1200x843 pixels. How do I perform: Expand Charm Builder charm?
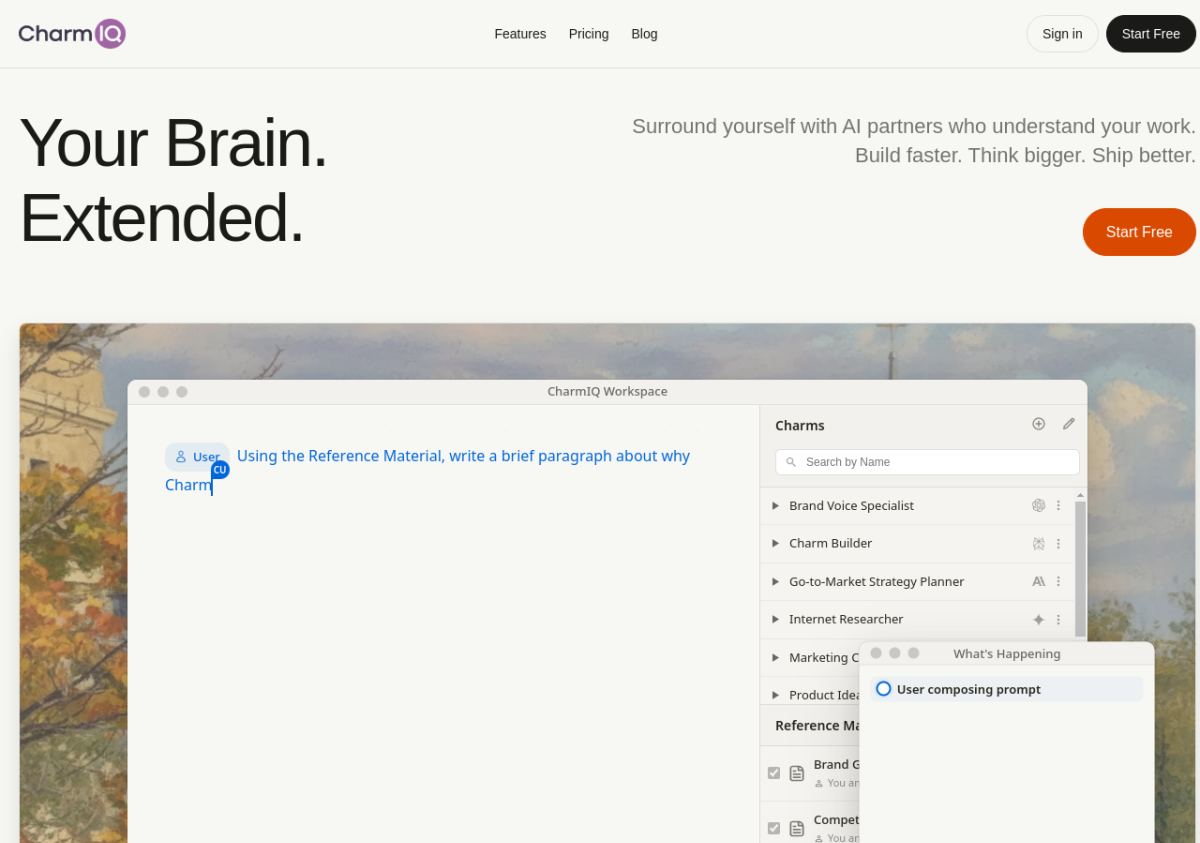click(x=775, y=544)
